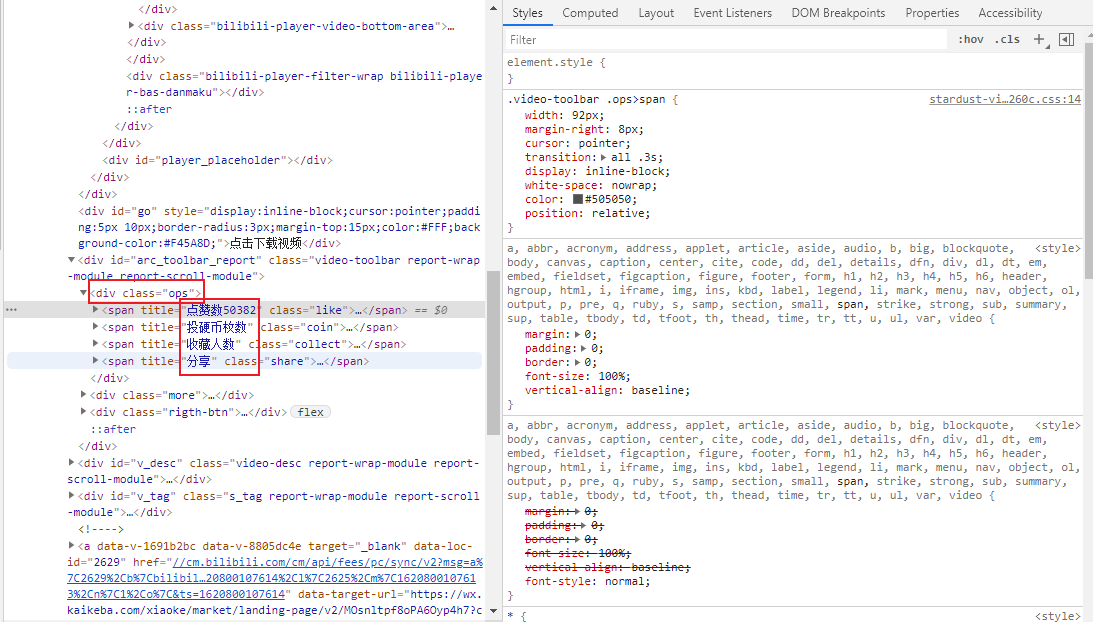Click the cursor: pointer declaration
The height and width of the screenshot is (622, 1093).
point(577,144)
